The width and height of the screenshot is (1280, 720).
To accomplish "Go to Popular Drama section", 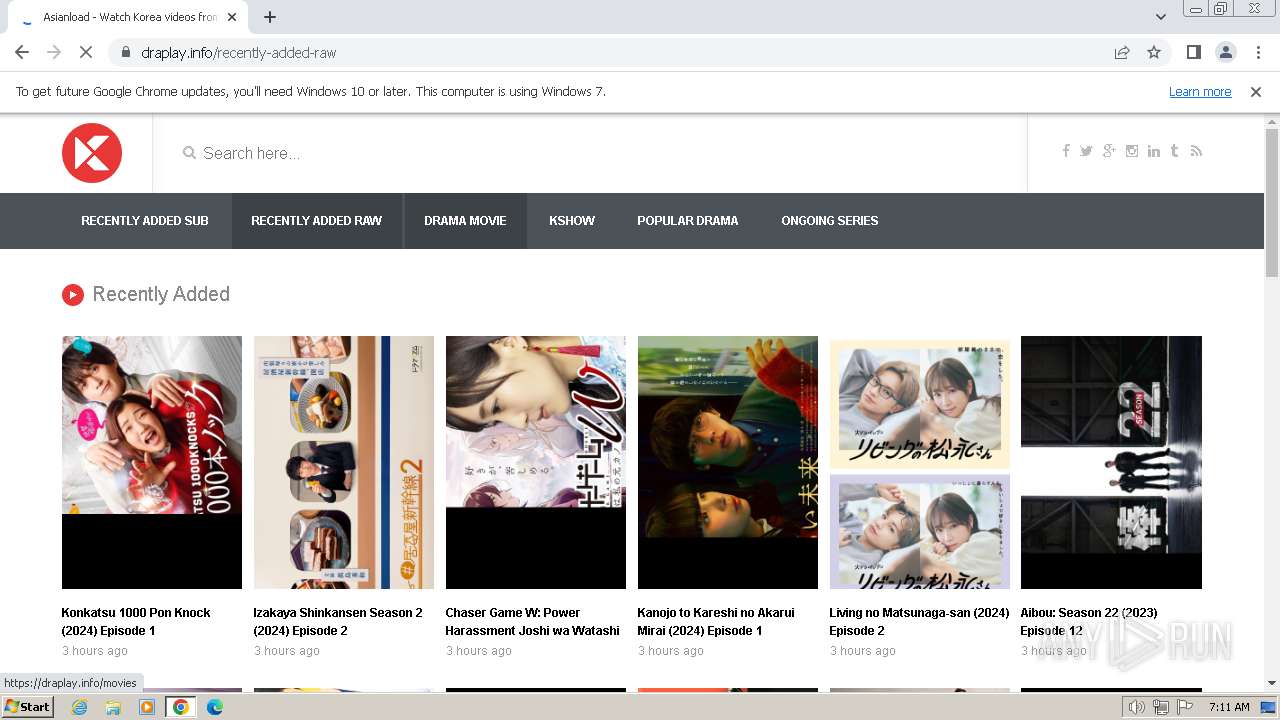I will coord(688,221).
